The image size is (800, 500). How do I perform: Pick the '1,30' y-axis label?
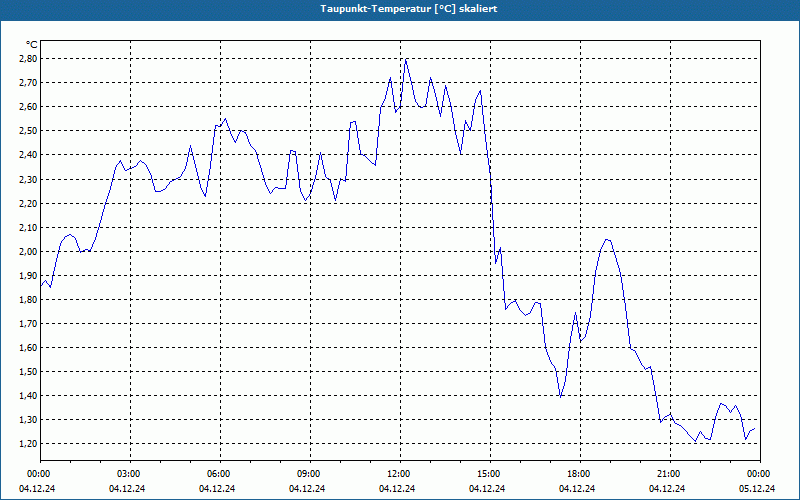tap(28, 419)
